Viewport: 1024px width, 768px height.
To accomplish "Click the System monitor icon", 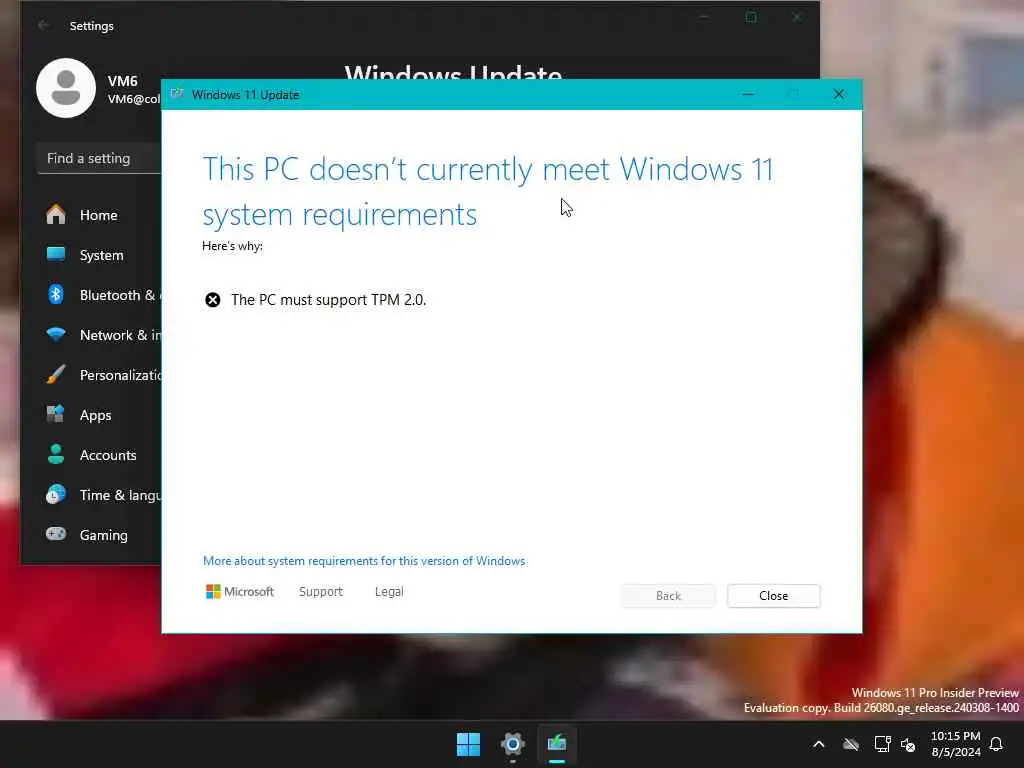I will click(x=56, y=254).
